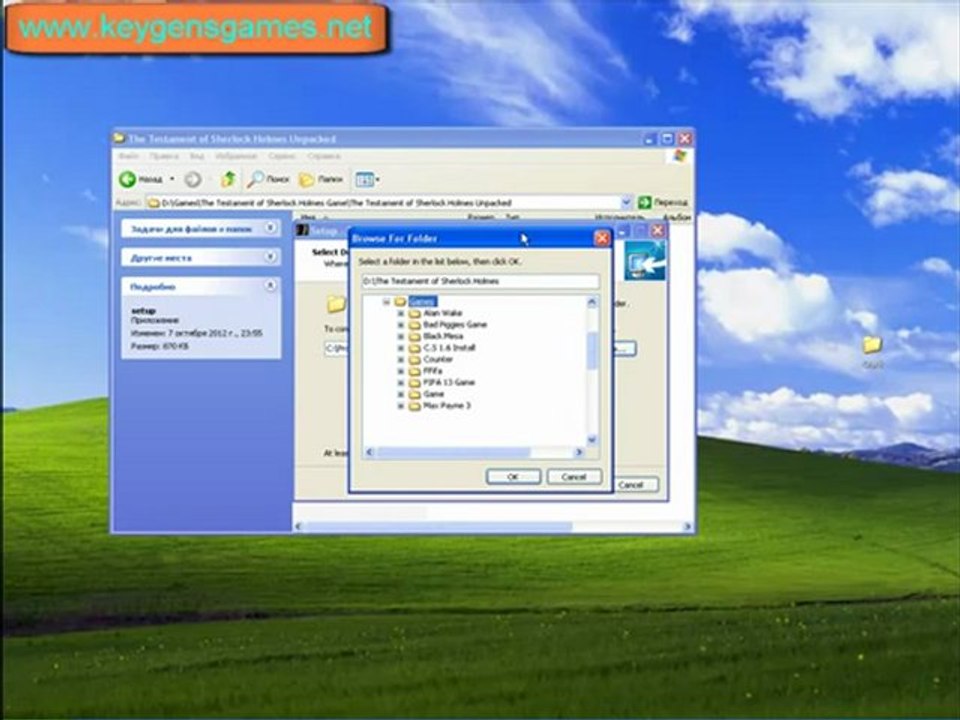Open the Сервис menu in Explorer
Viewport: 960px width, 720px height.
[x=282, y=156]
